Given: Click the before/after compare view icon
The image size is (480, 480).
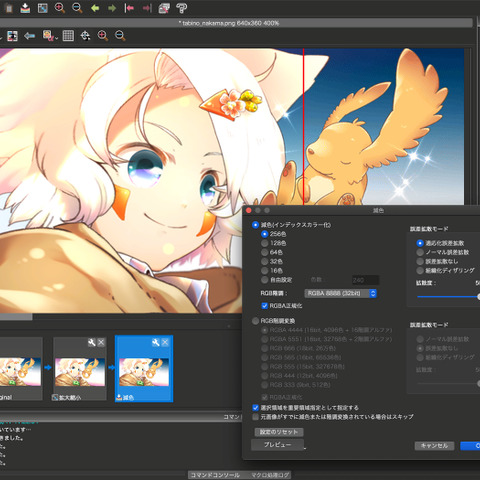Looking at the screenshot, I should (x=12, y=36).
